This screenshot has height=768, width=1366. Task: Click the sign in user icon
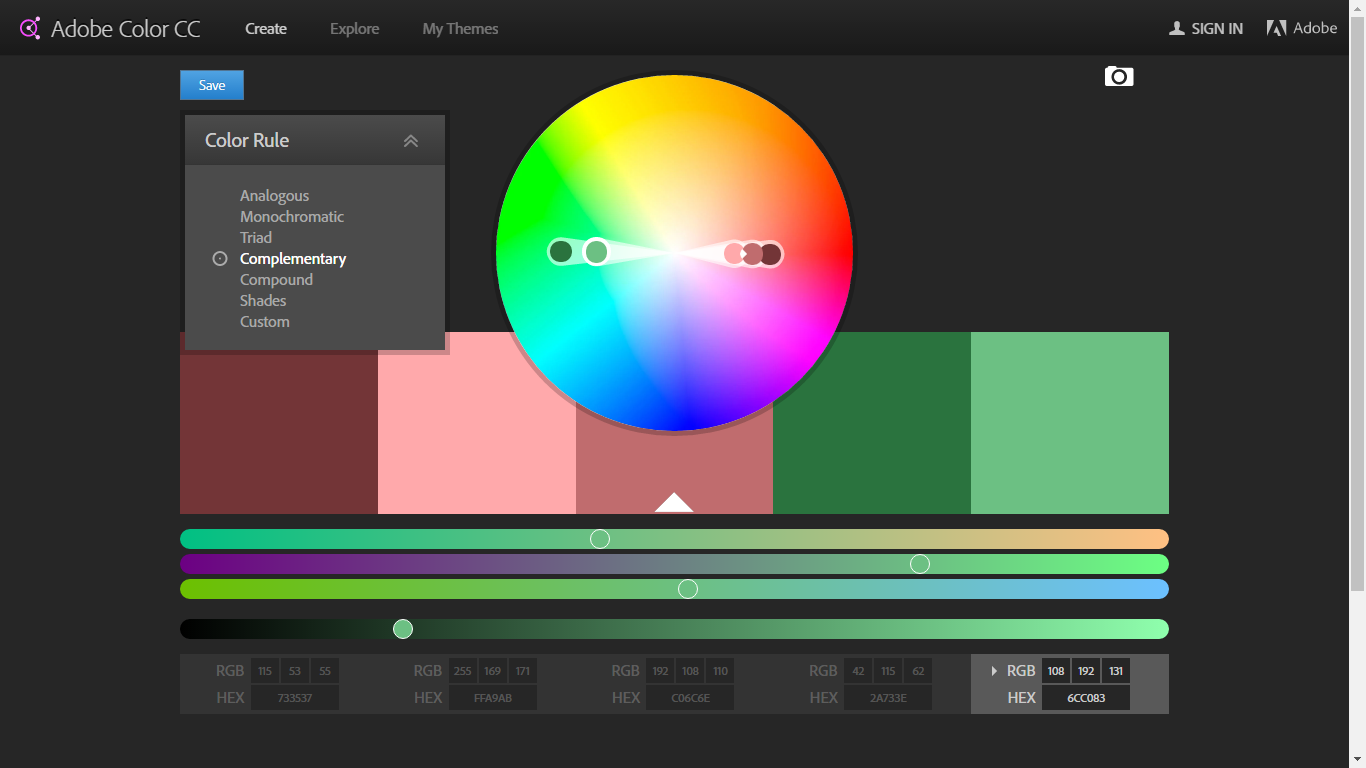pyautogui.click(x=1177, y=28)
